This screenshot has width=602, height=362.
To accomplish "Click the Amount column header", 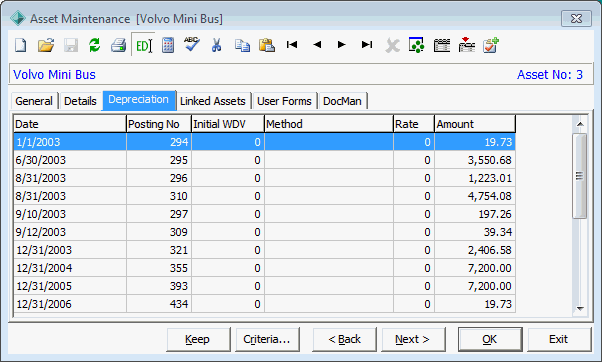I will point(475,124).
